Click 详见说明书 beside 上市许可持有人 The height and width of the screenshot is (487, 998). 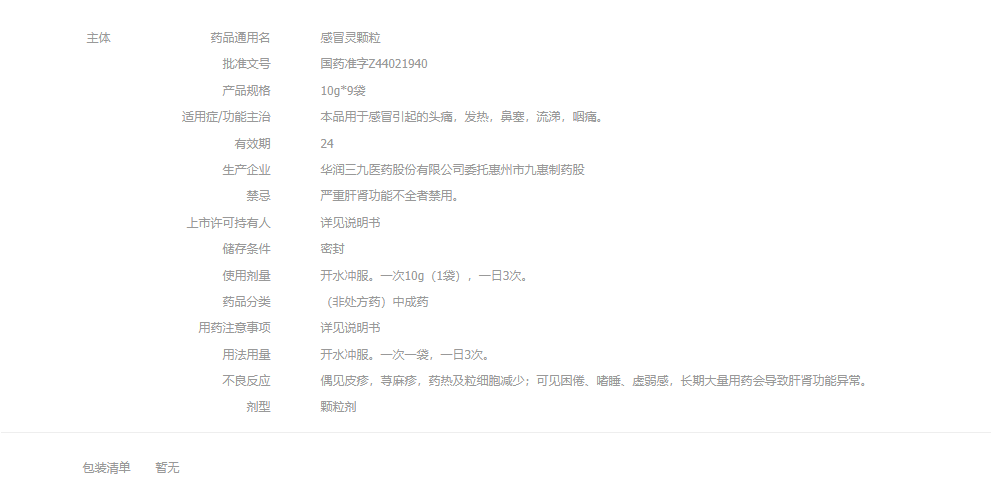[x=350, y=223]
